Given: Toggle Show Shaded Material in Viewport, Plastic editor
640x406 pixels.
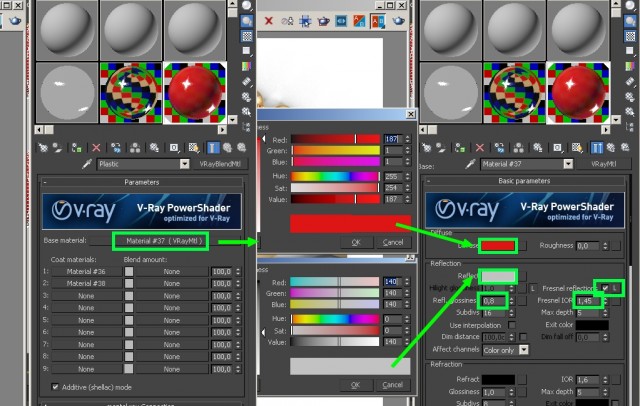Looking at the screenshot, I should [193, 148].
